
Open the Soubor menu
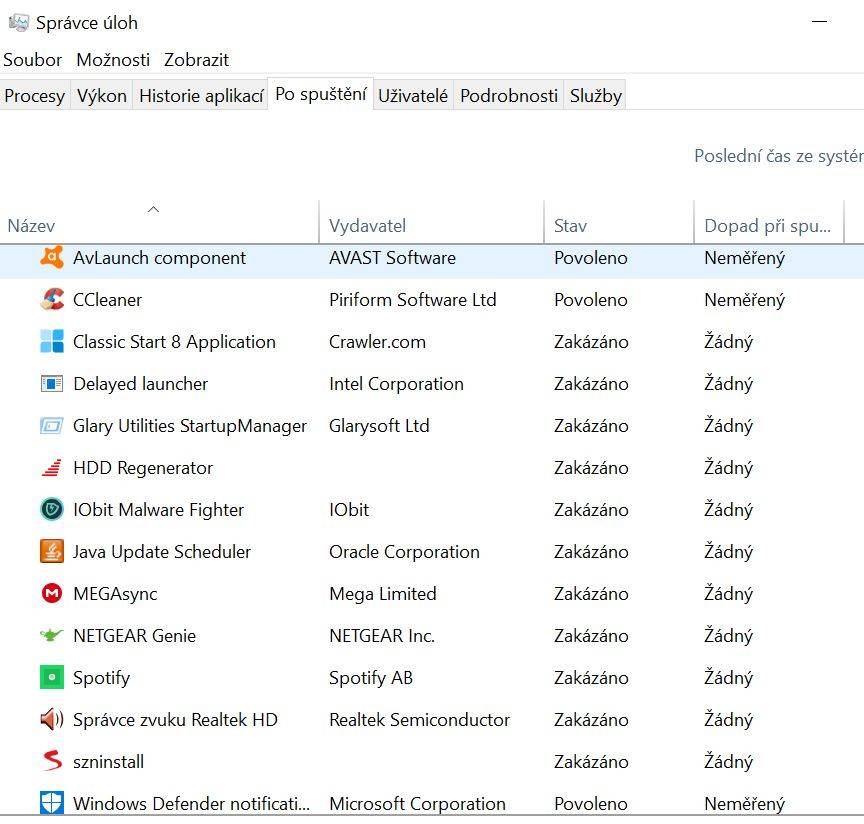[x=33, y=60]
